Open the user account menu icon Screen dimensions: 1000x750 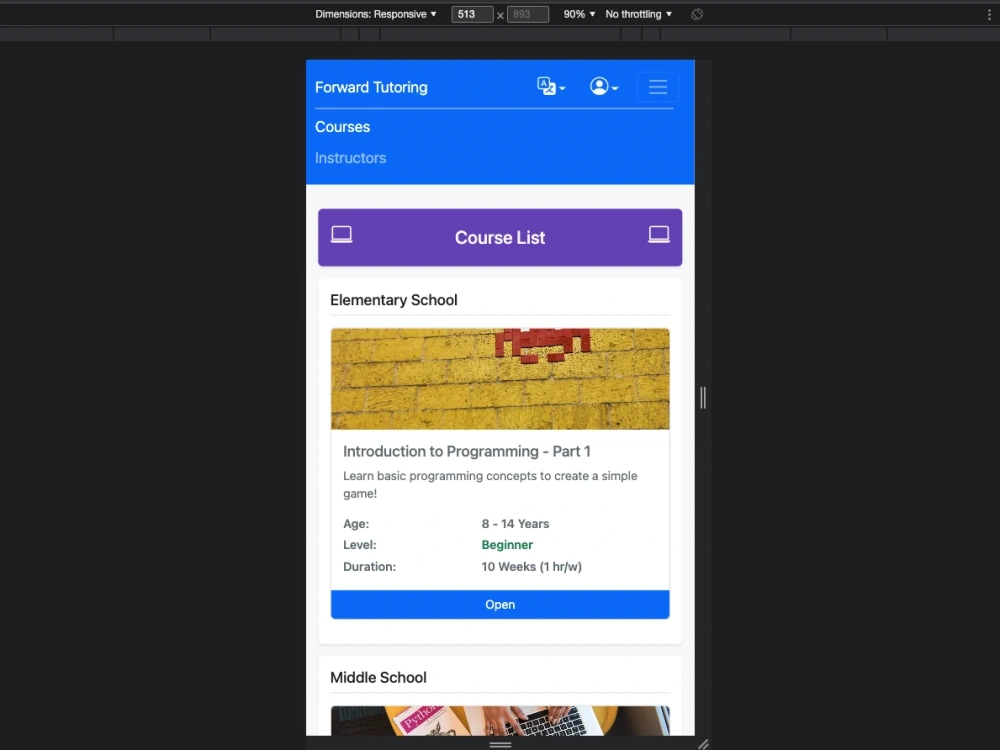coord(603,86)
